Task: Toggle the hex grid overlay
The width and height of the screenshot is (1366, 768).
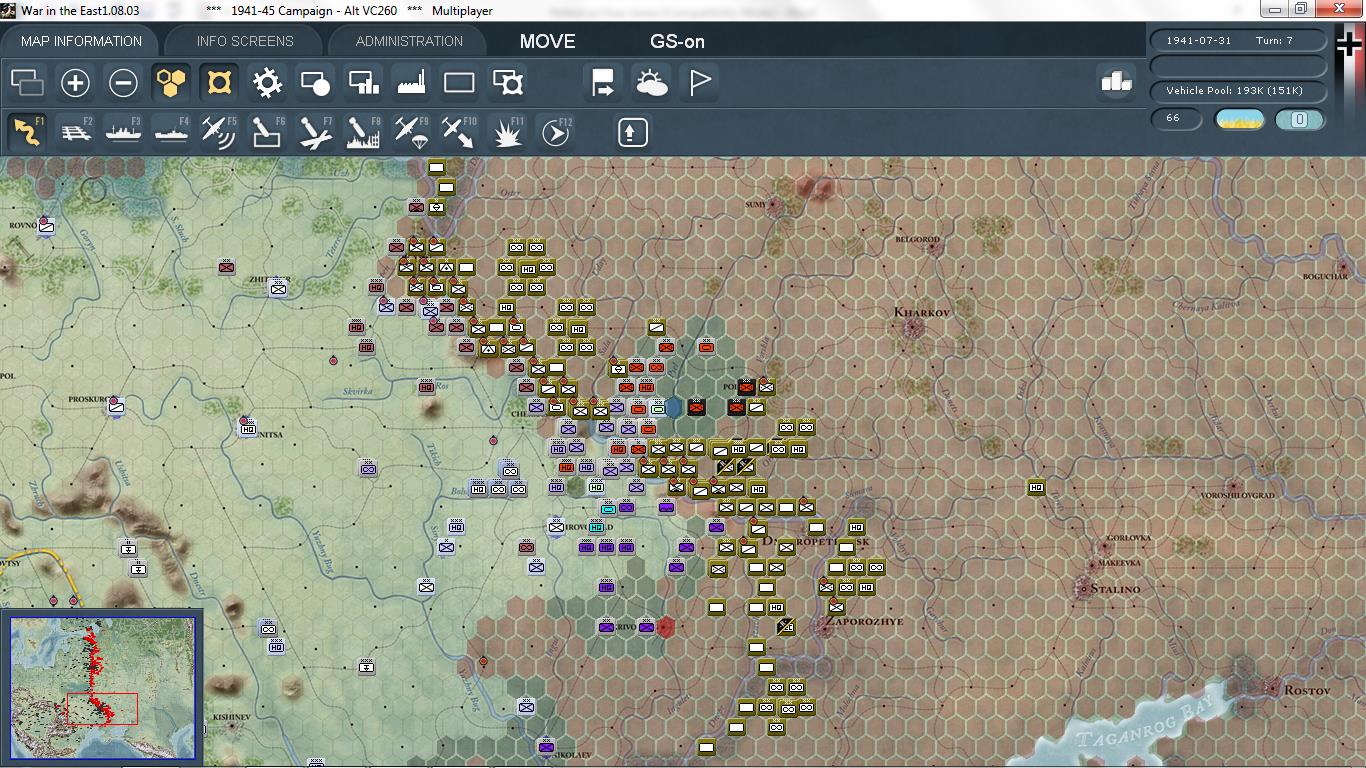Action: point(171,83)
